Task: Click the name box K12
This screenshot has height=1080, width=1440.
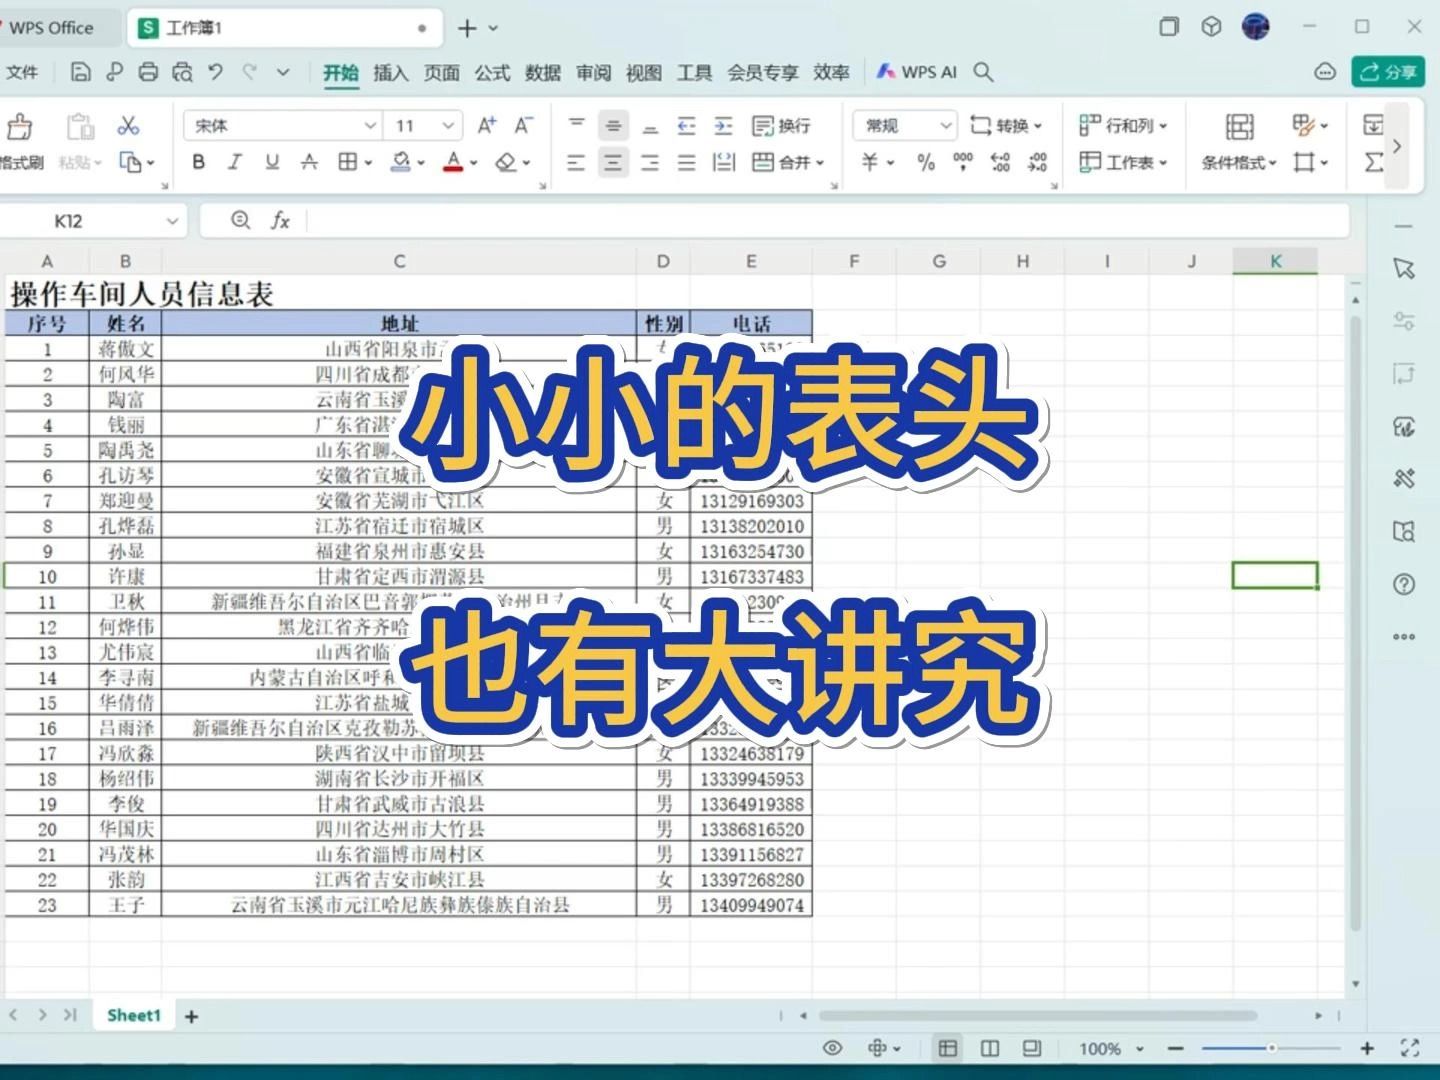Action: pos(92,220)
